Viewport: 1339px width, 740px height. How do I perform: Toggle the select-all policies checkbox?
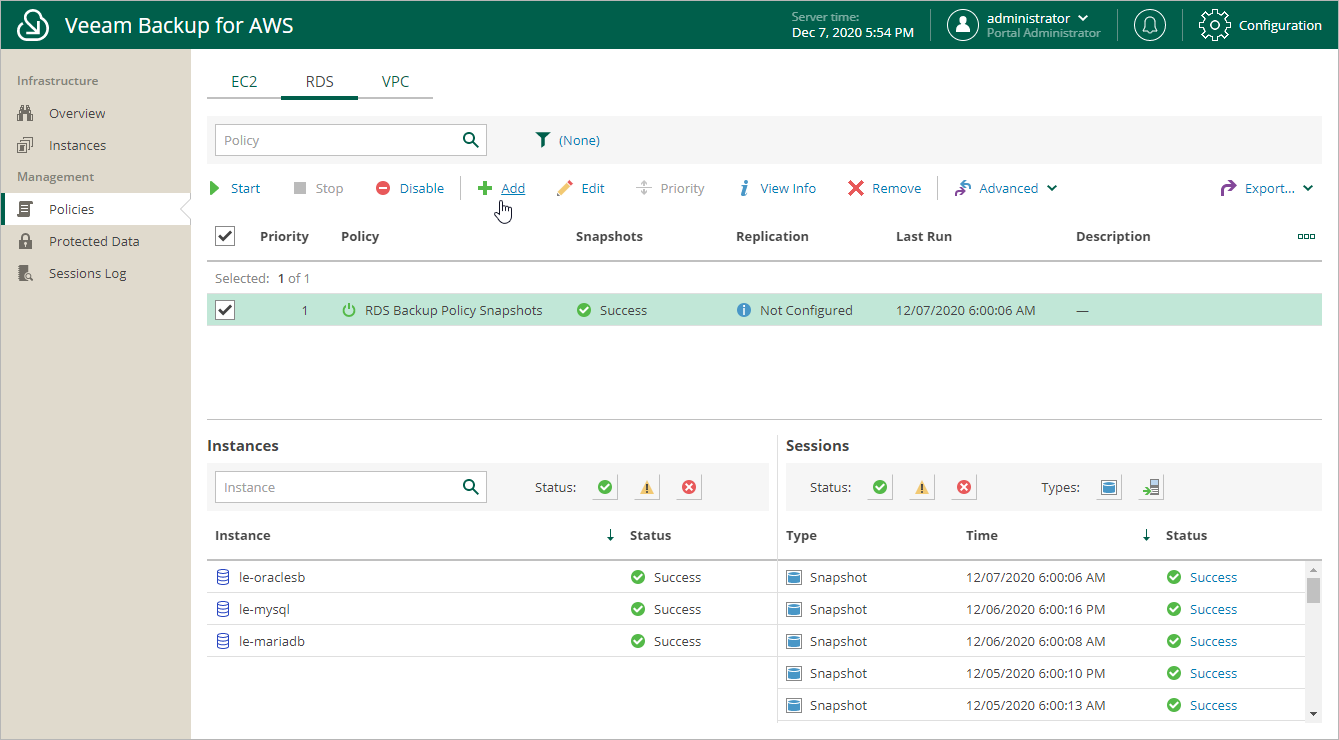coord(225,236)
